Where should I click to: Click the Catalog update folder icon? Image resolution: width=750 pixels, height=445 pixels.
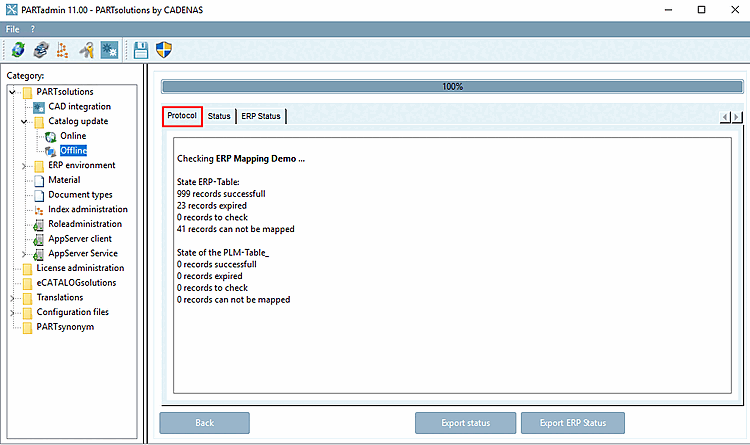coord(39,122)
